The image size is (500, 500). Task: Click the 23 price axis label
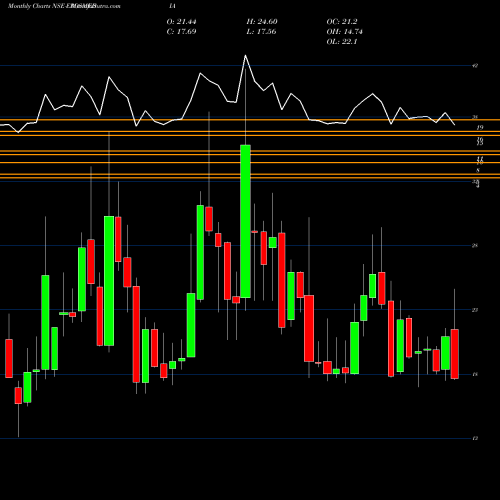(x=475, y=310)
